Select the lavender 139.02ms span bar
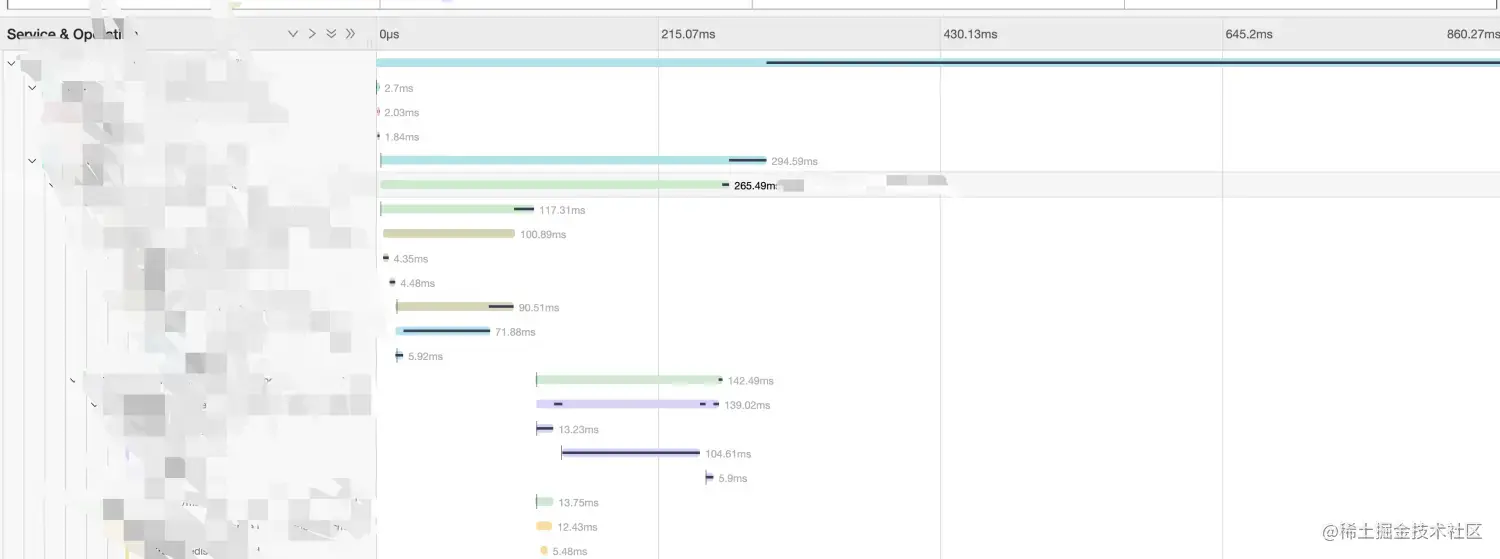This screenshot has height=559, width=1500. pyautogui.click(x=627, y=404)
